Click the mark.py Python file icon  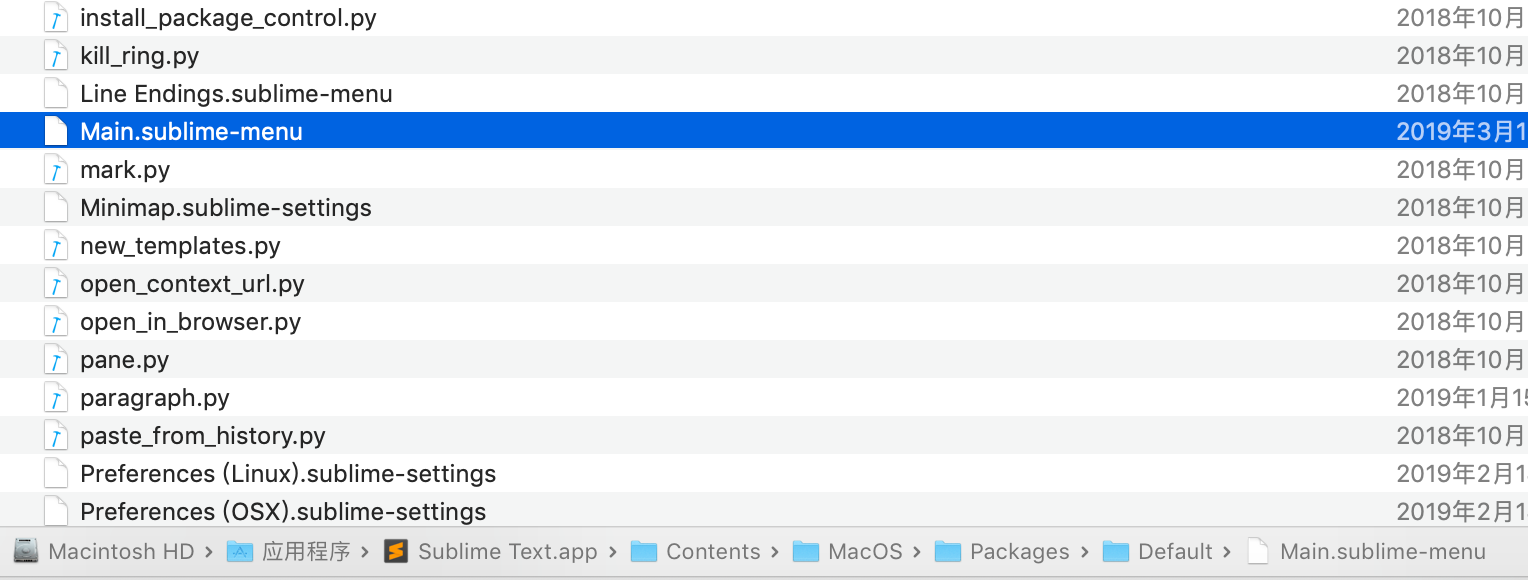point(56,170)
